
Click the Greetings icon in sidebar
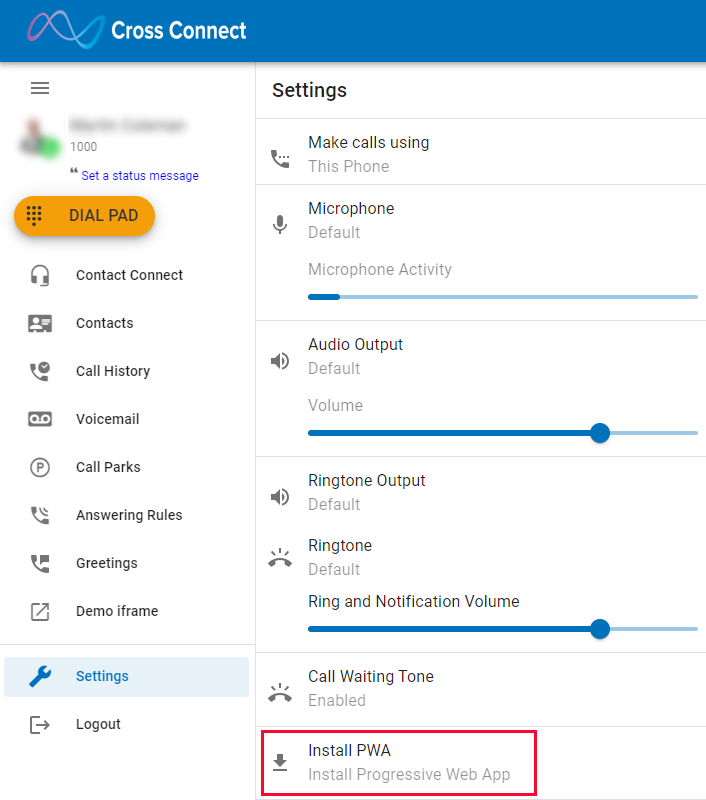[40, 563]
